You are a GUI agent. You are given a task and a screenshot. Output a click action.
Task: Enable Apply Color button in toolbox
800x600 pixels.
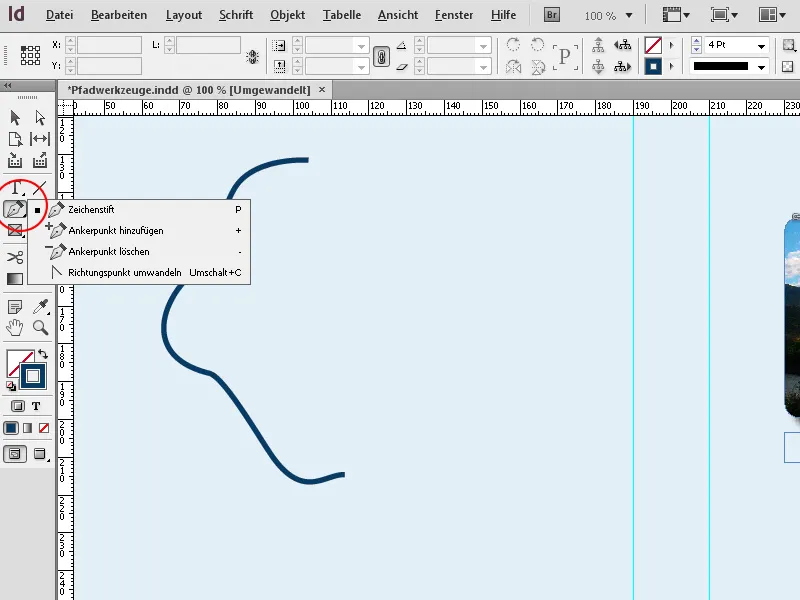coord(11,428)
